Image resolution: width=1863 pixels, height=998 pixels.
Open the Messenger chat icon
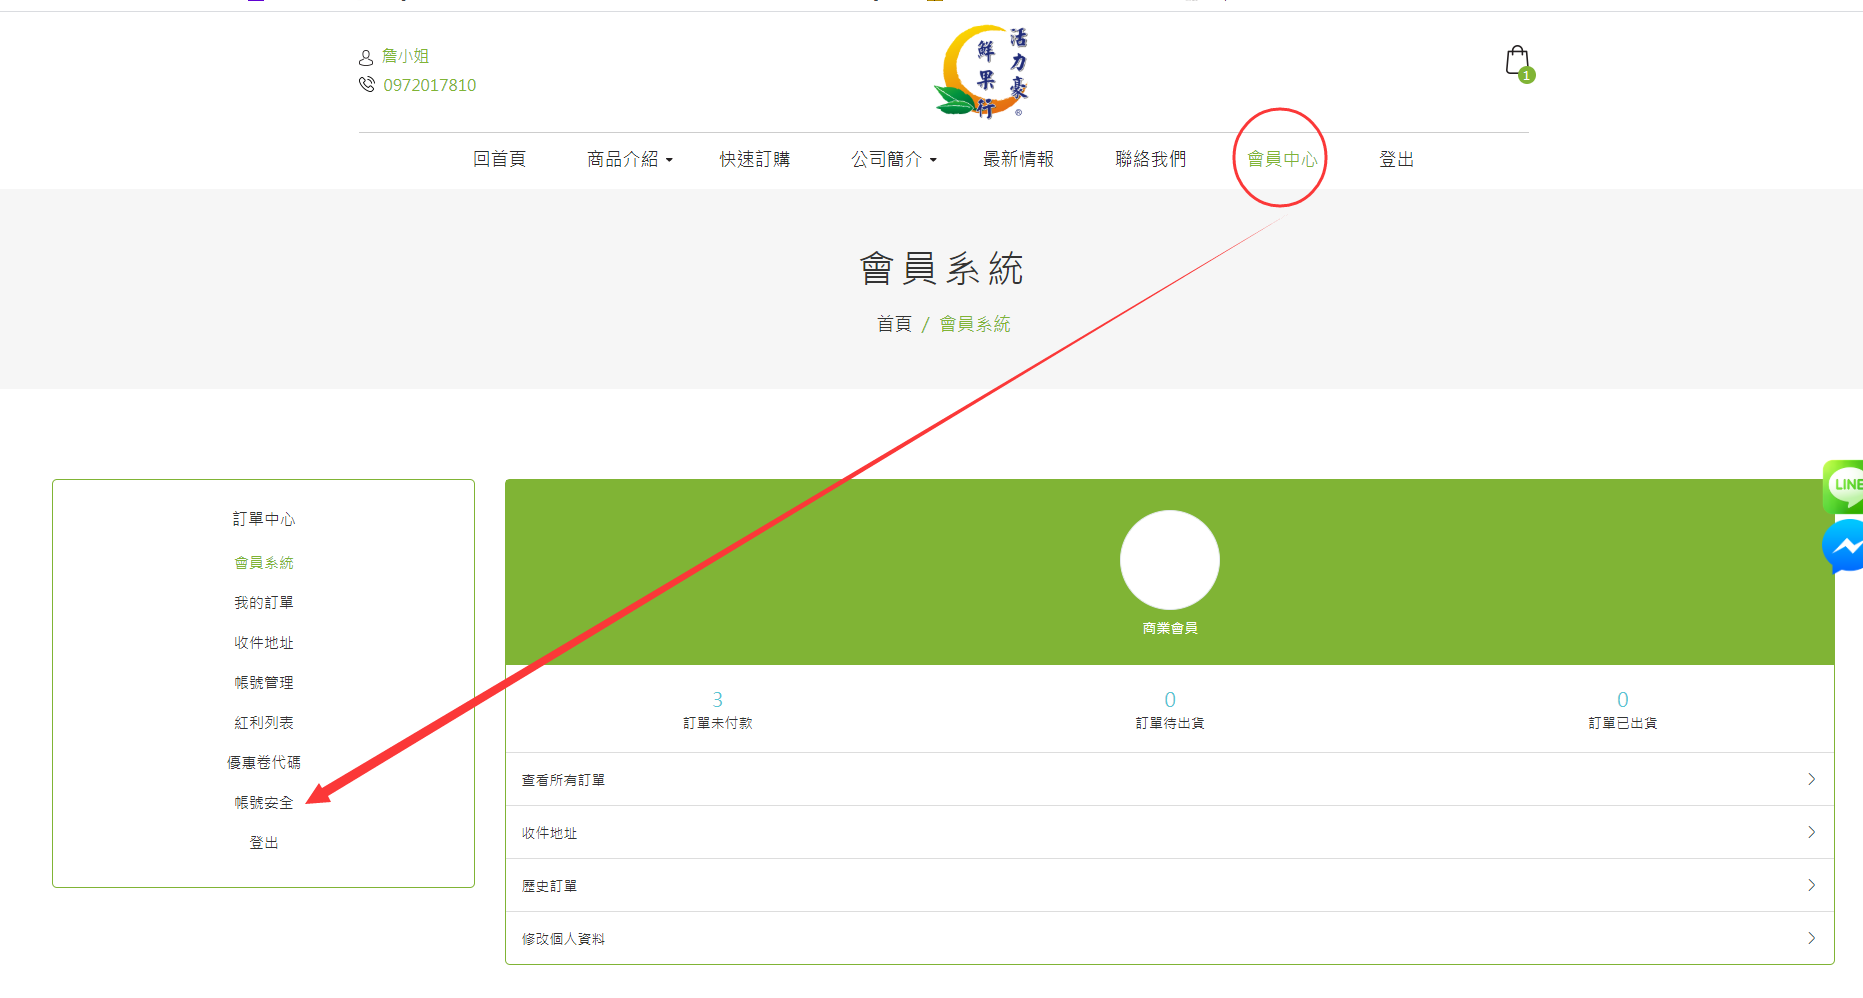point(1844,546)
